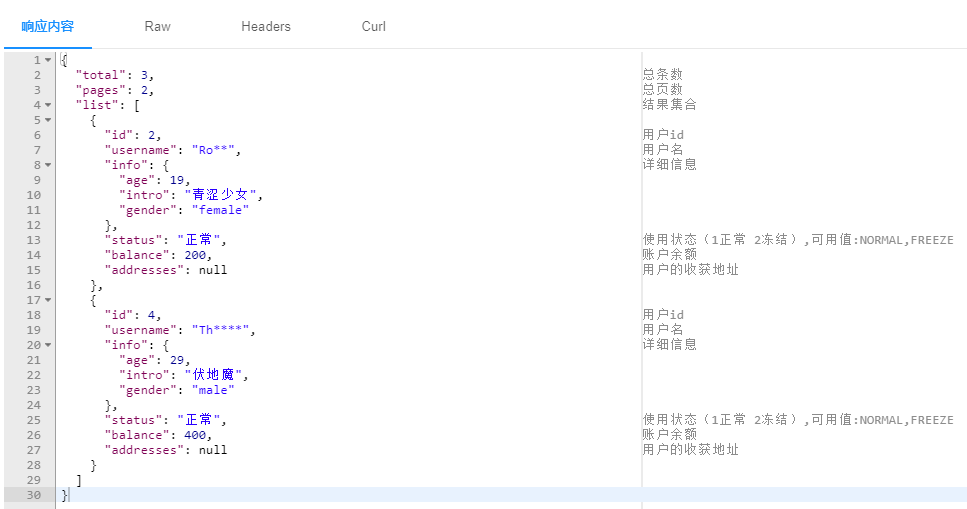
Task: Click the username value "Ro**"
Action: 213,150
